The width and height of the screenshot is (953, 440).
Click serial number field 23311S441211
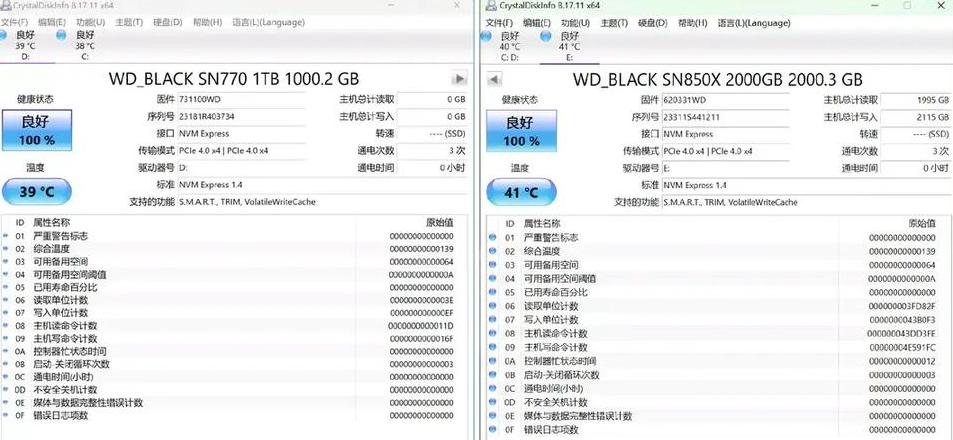(726, 117)
